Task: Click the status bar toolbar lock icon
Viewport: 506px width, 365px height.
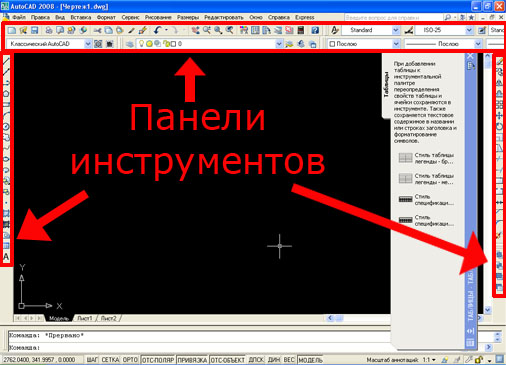Action: [479, 360]
